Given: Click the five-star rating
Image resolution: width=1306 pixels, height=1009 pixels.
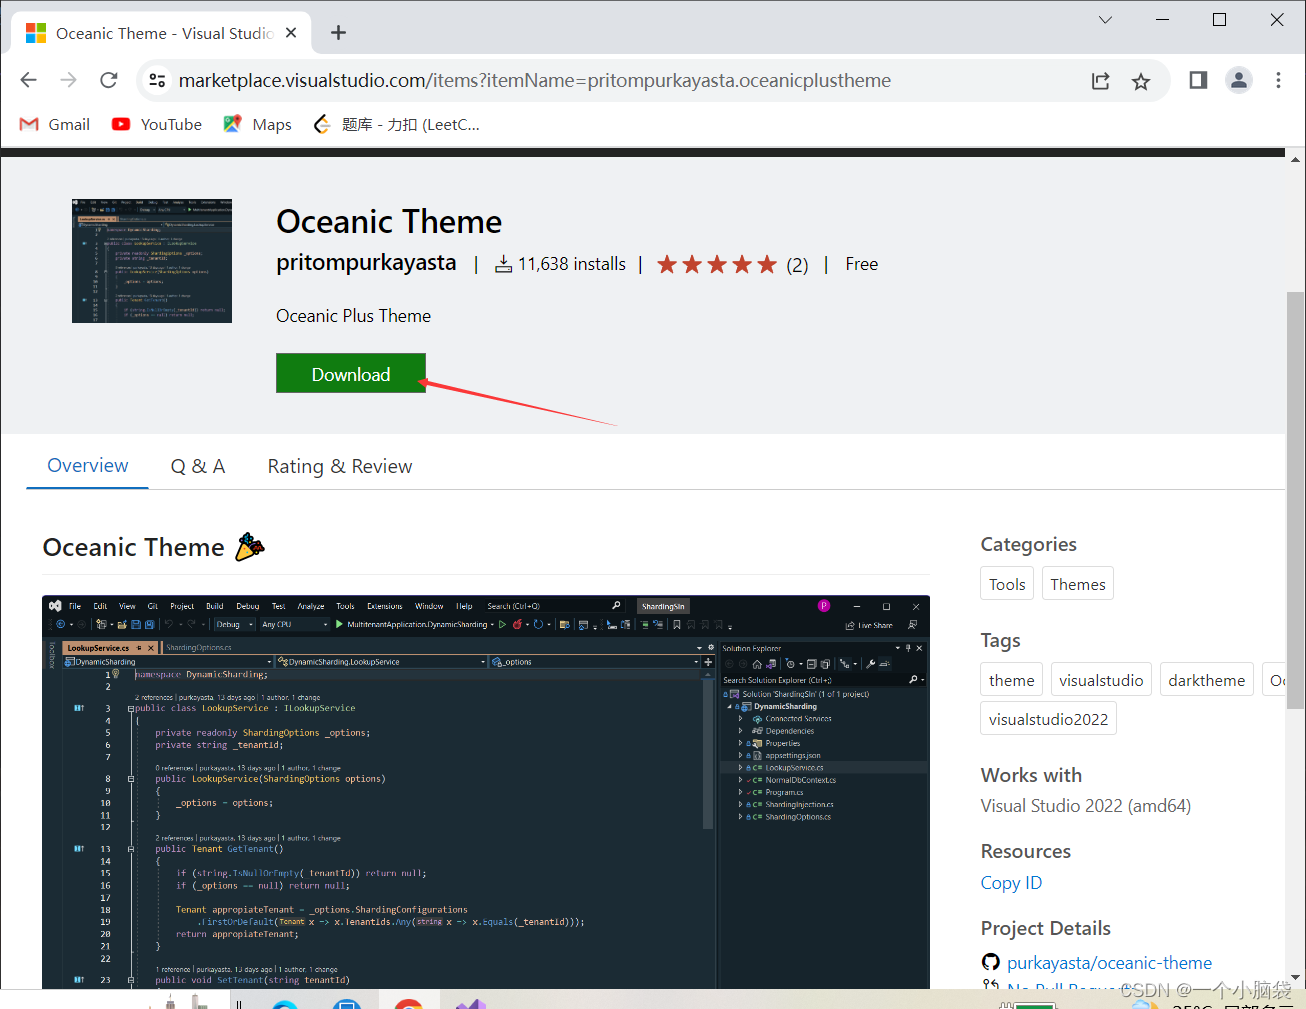Looking at the screenshot, I should [716, 264].
